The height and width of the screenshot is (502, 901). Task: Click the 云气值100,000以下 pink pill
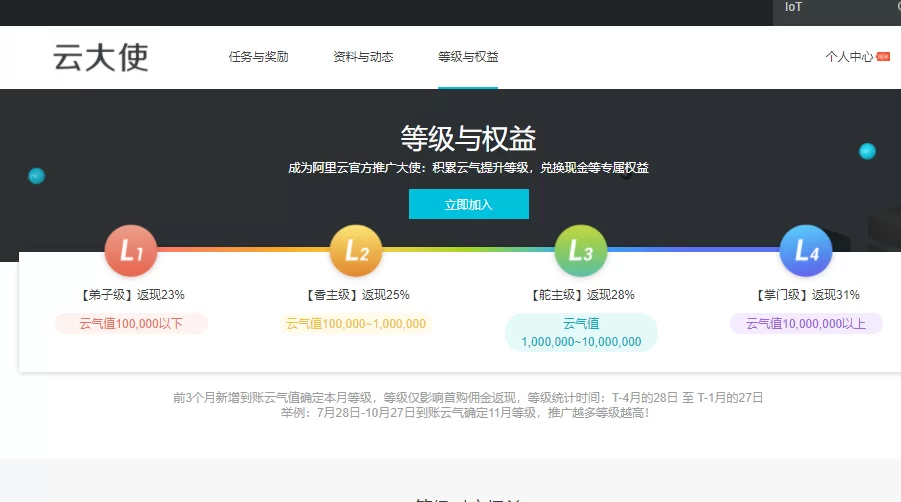pyautogui.click(x=131, y=324)
